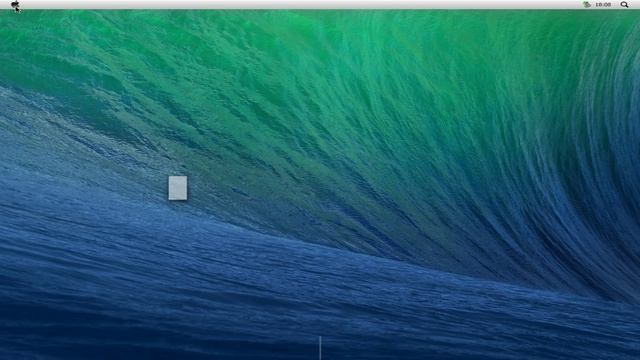This screenshot has height=360, width=640.
Task: Open the Apple menu in the menu bar
Action: [15, 4]
